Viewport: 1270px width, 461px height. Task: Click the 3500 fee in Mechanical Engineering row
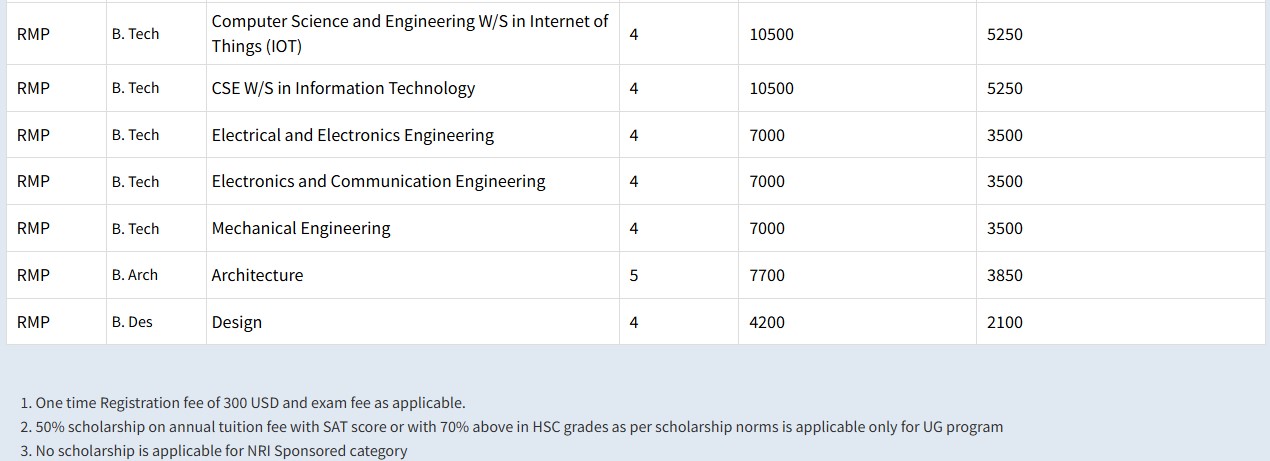[x=1004, y=228]
